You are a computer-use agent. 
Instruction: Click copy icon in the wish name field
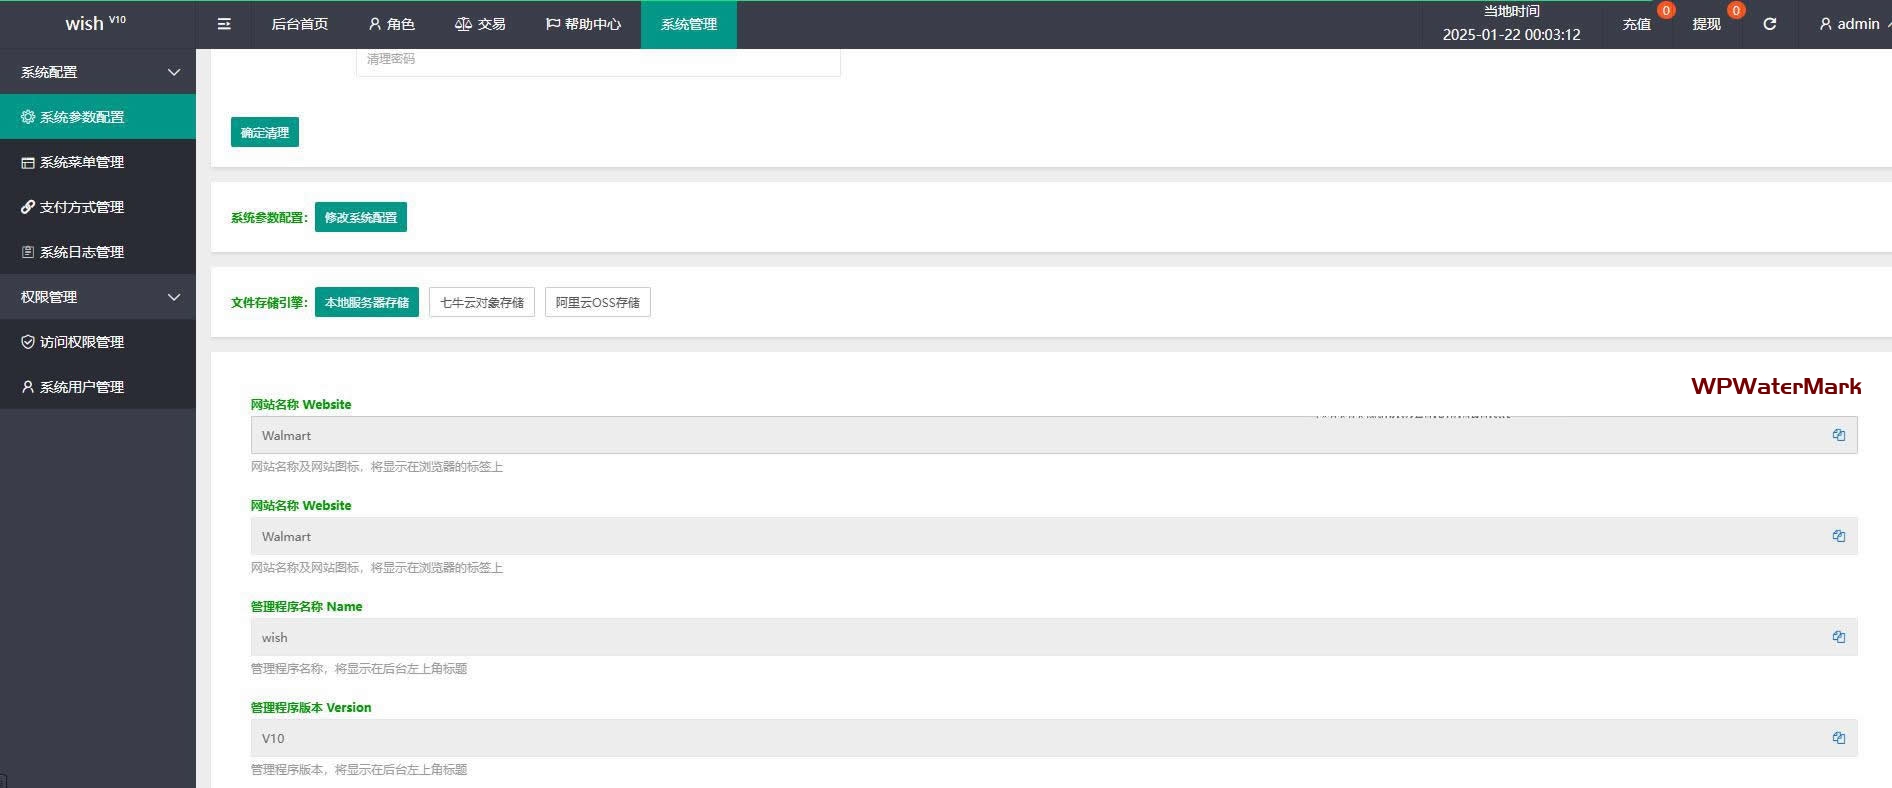(1838, 637)
